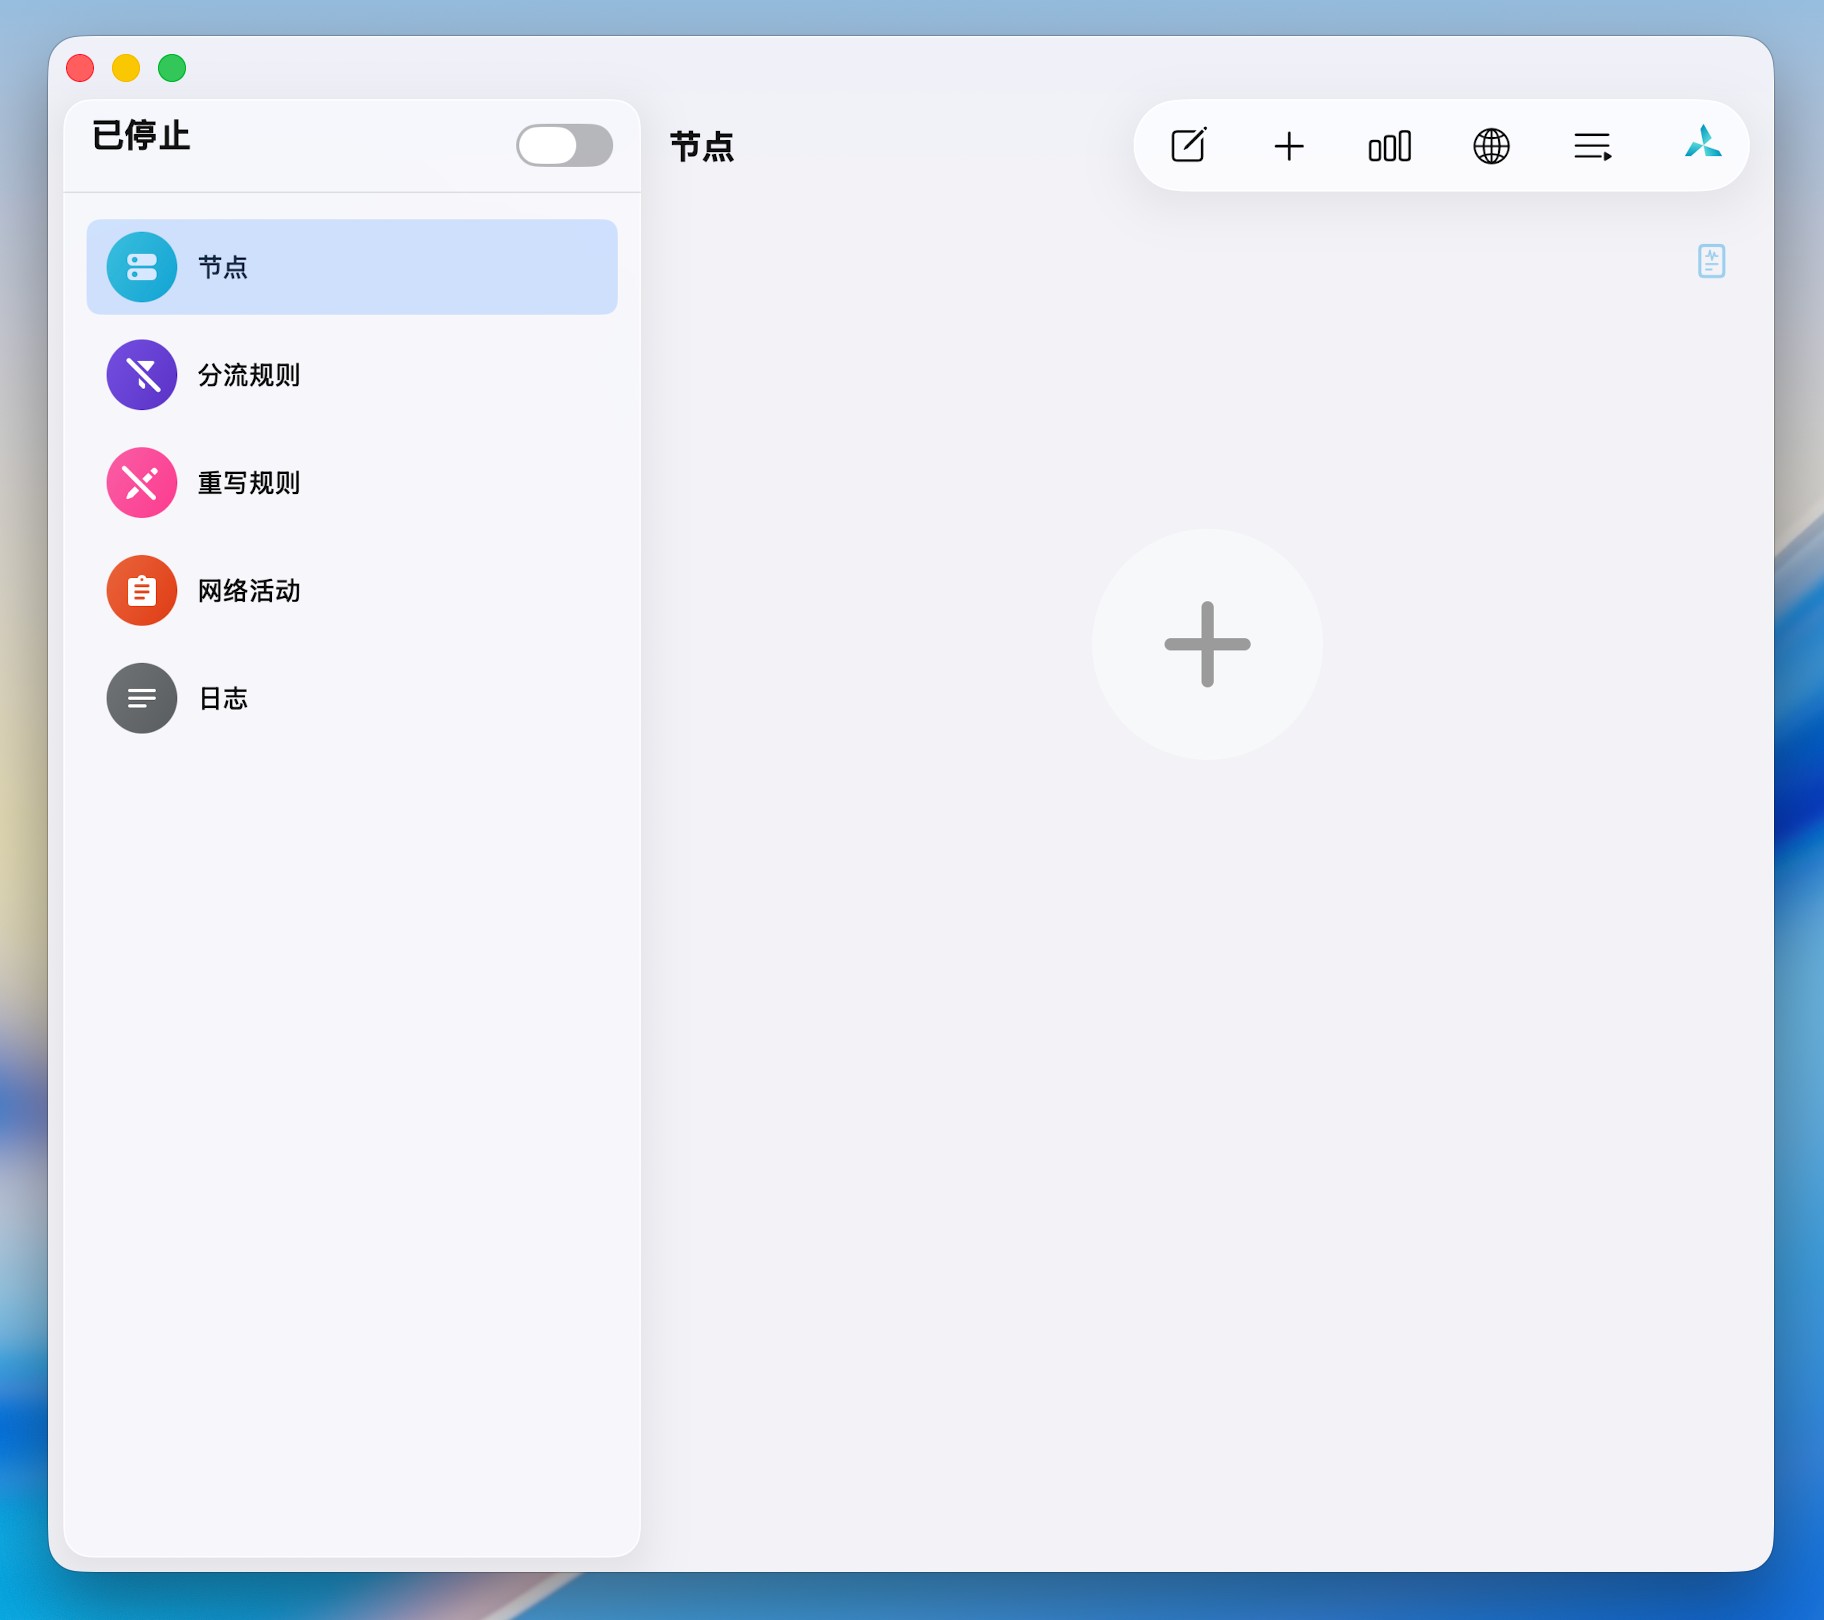
Task: Click the edit pencil icon in the toolbar
Action: [1188, 146]
